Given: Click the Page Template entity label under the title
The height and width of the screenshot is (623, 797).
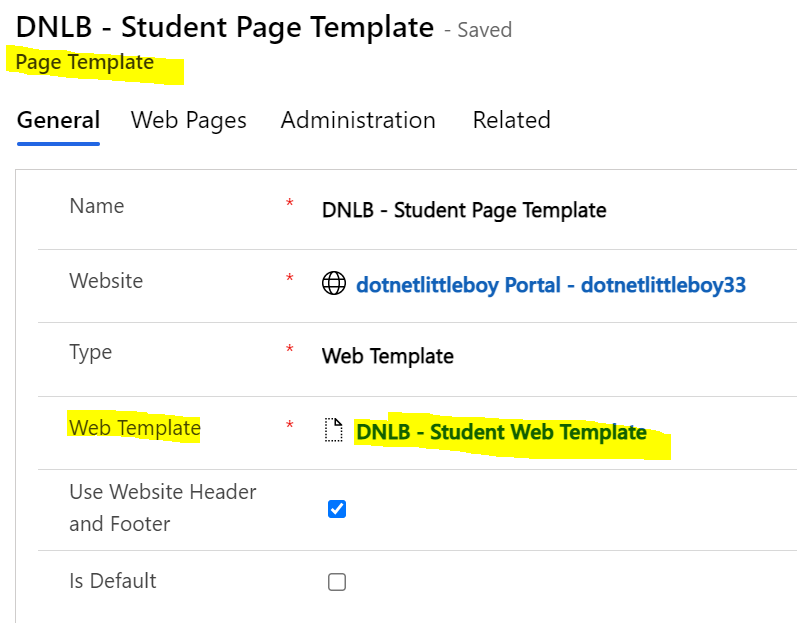Looking at the screenshot, I should coord(85,62).
